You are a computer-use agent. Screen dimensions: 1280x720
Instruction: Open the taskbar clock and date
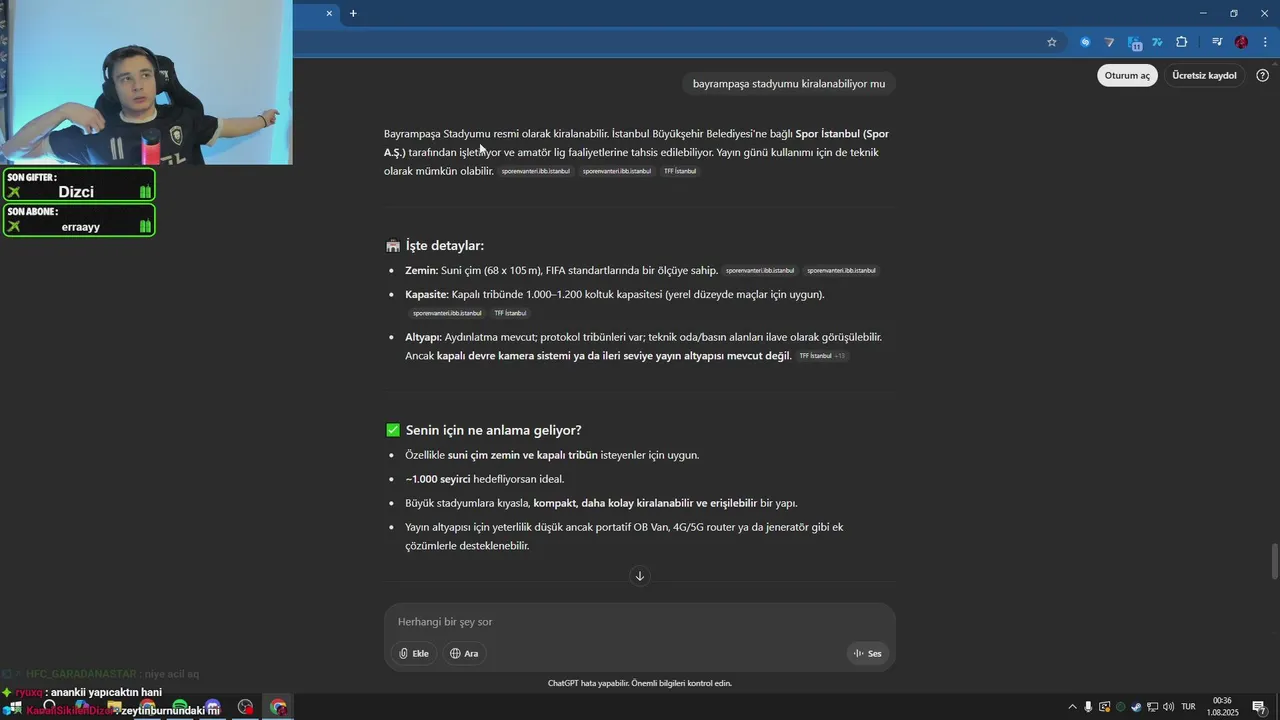pos(1222,707)
